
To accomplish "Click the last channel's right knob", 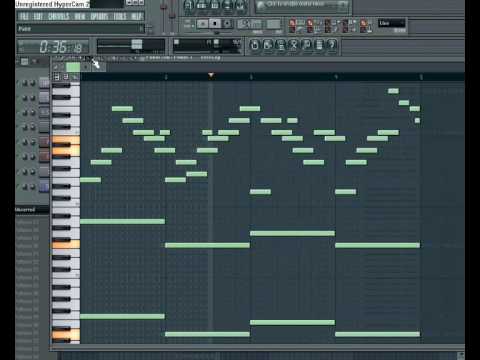I will (x=33, y=187).
